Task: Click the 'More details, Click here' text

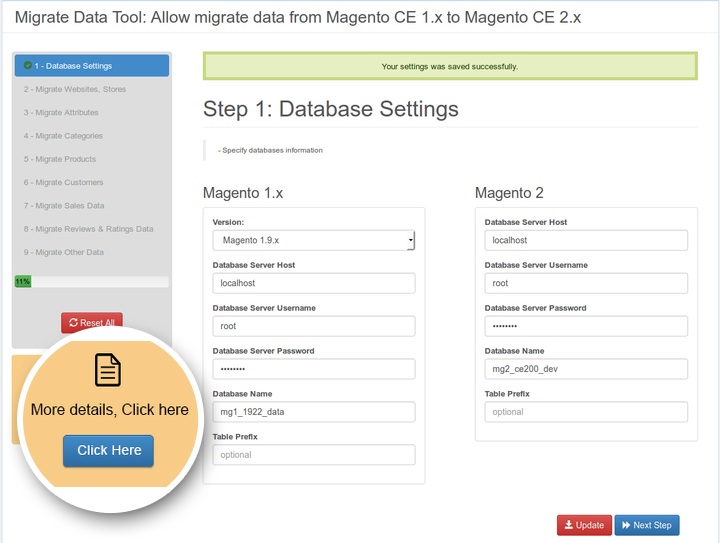Action: [x=109, y=409]
